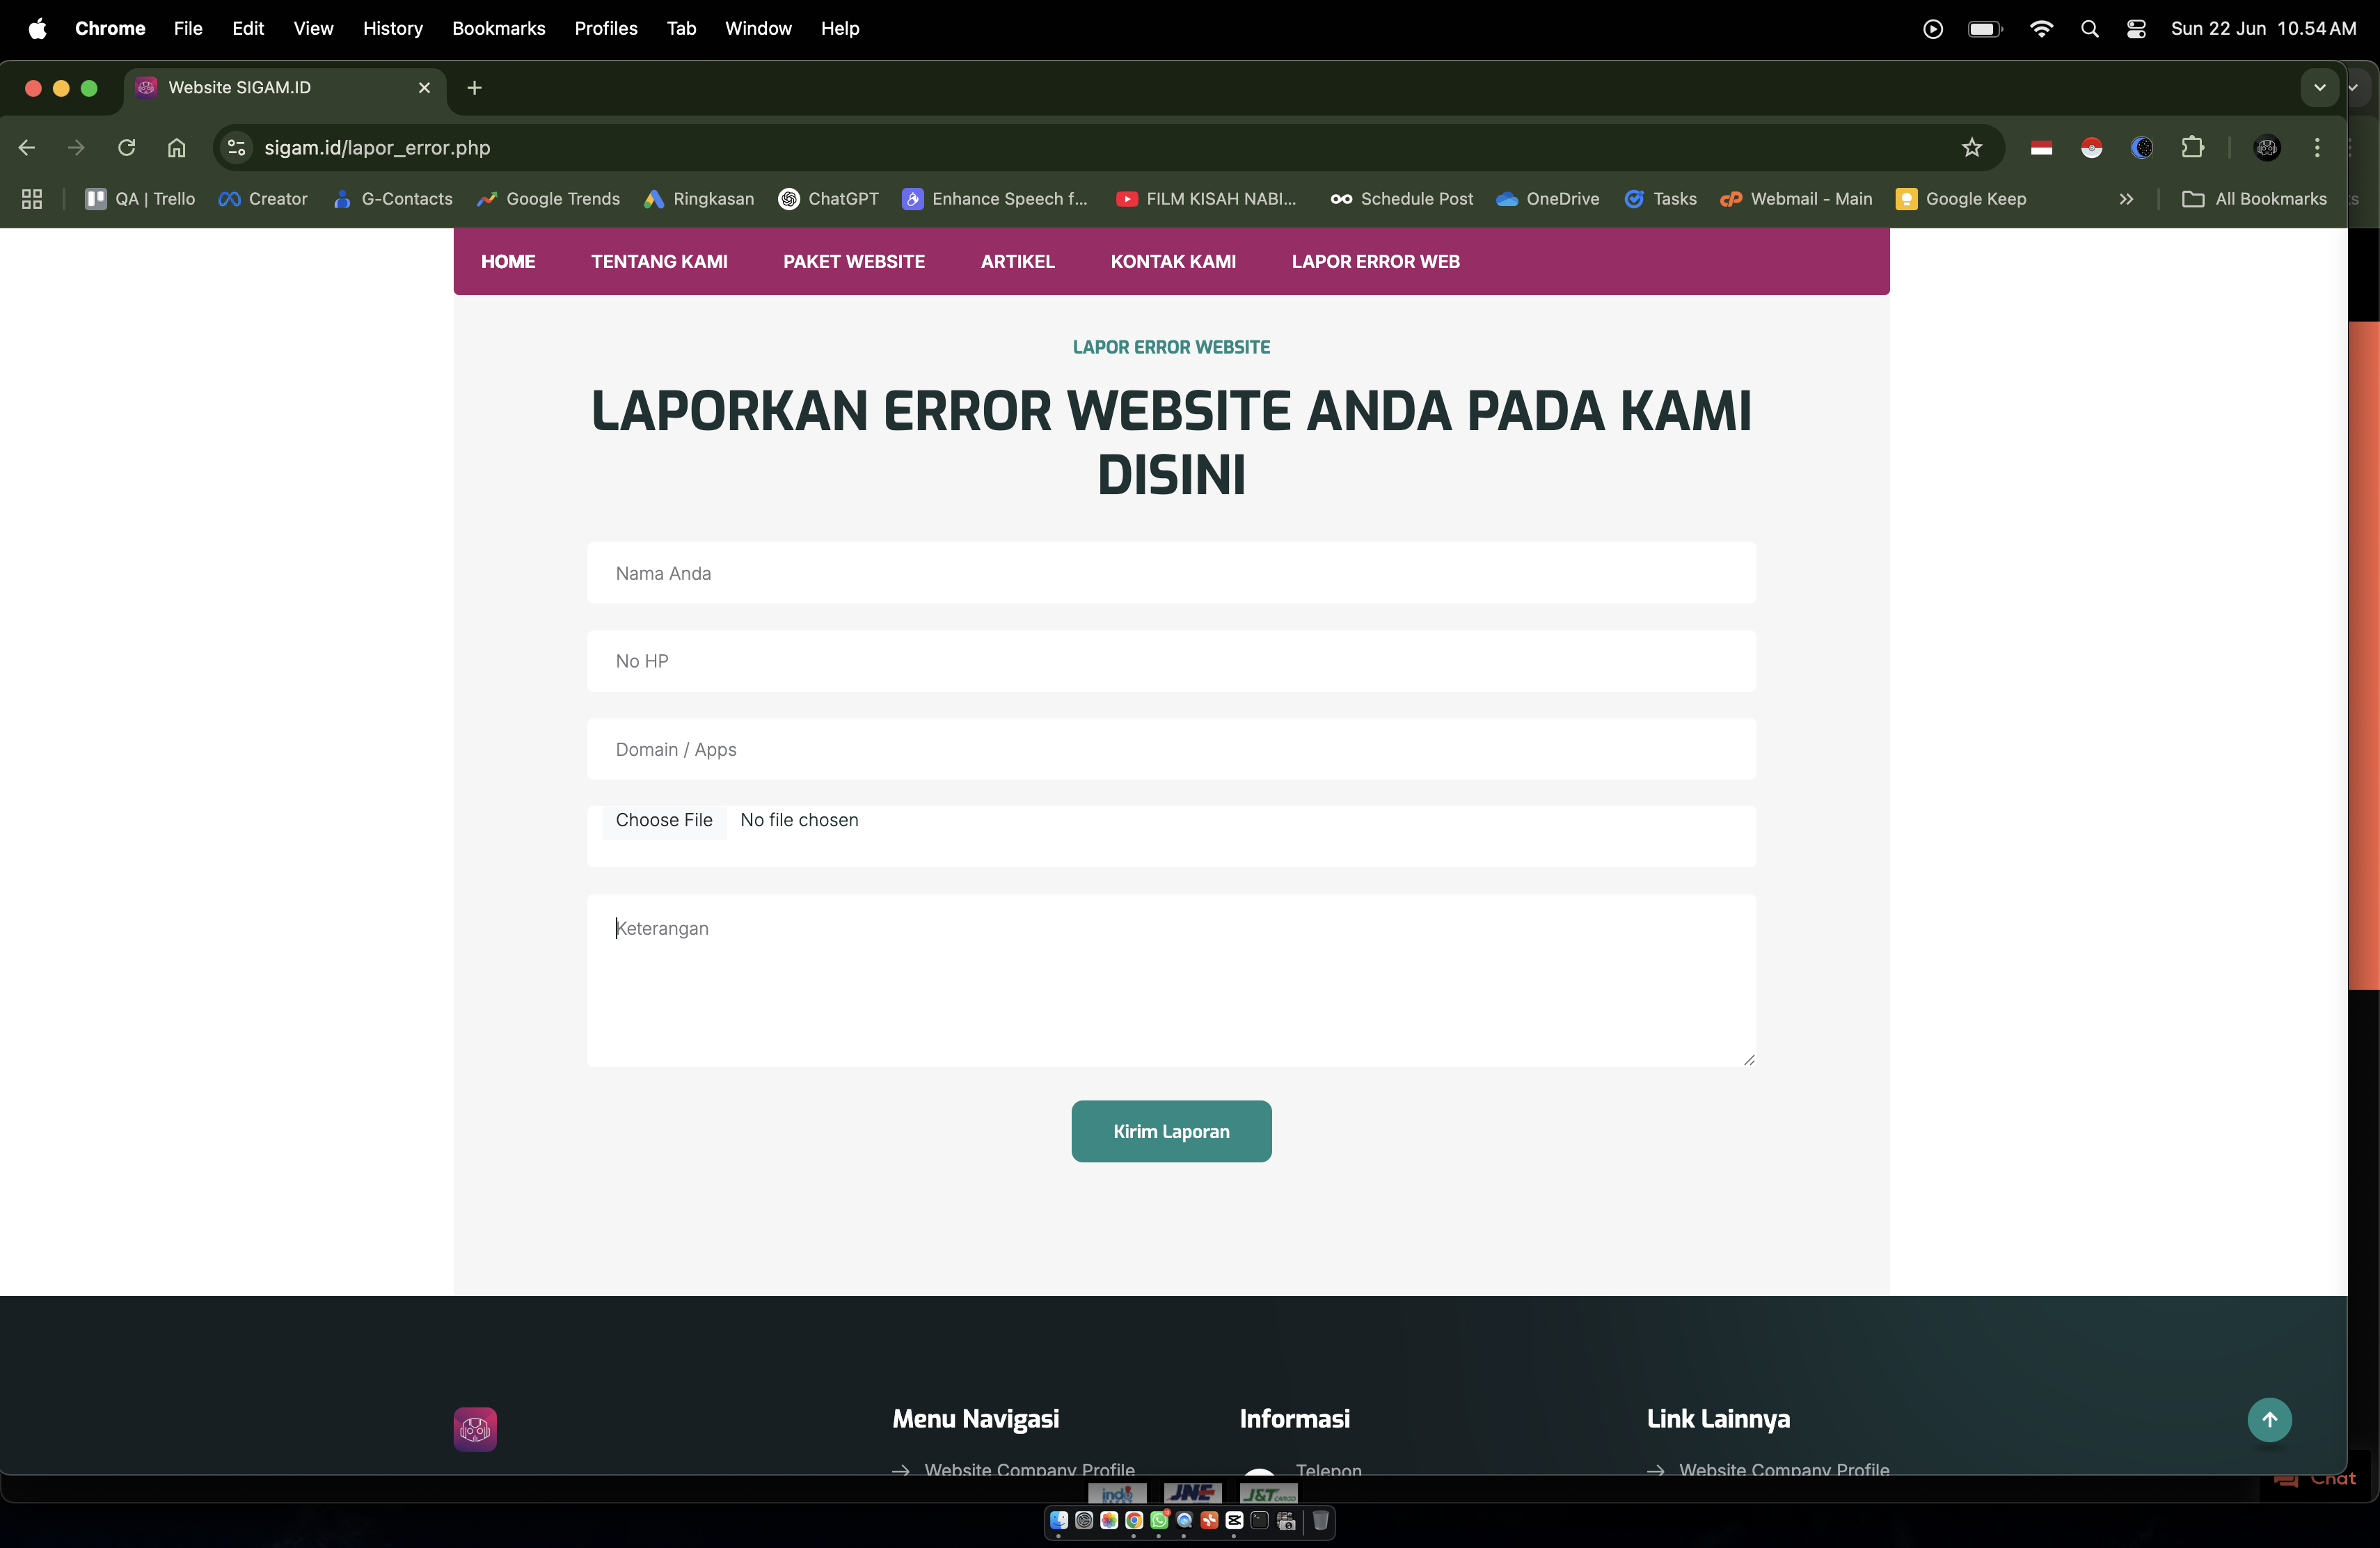The image size is (2380, 1548).
Task: Click the Chrome Extensions puzzle icon
Action: tap(2192, 148)
